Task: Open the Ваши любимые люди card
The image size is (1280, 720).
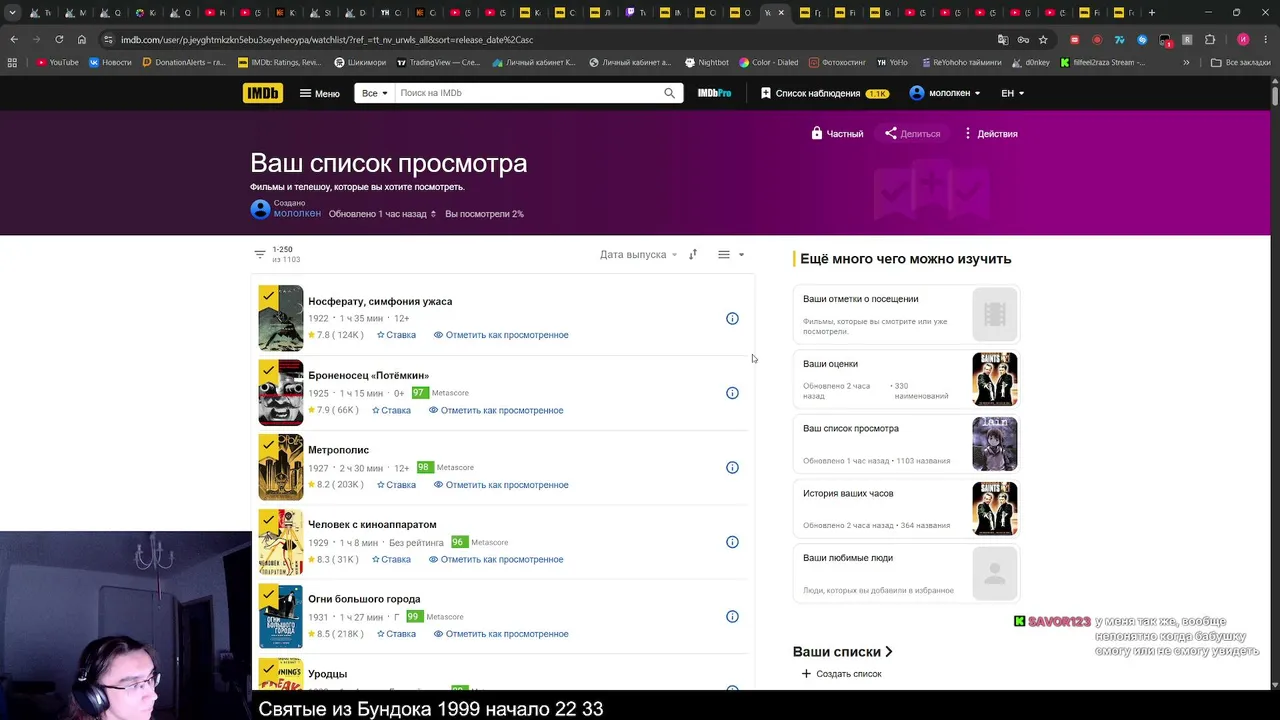Action: tap(906, 573)
